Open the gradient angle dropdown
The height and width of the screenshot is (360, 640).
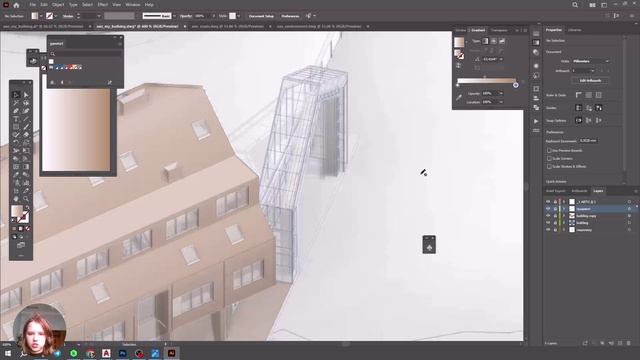pyautogui.click(x=501, y=59)
